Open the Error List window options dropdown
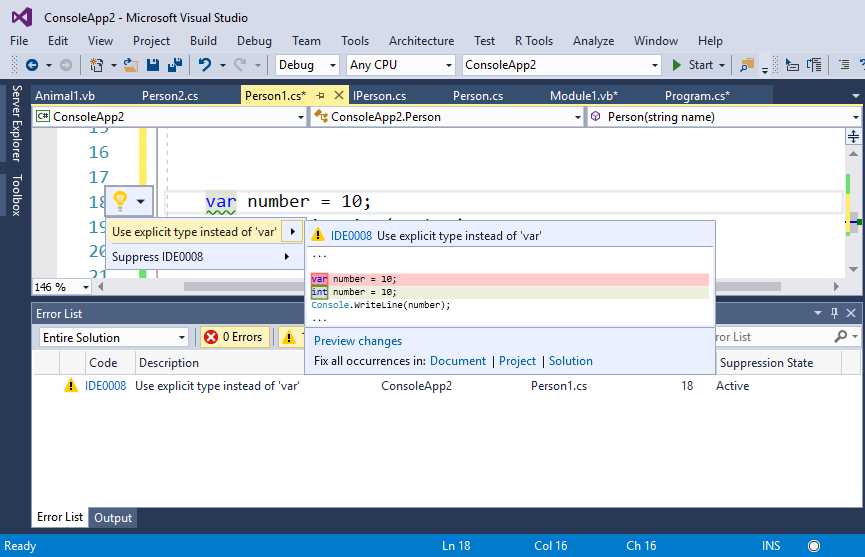 [x=817, y=313]
